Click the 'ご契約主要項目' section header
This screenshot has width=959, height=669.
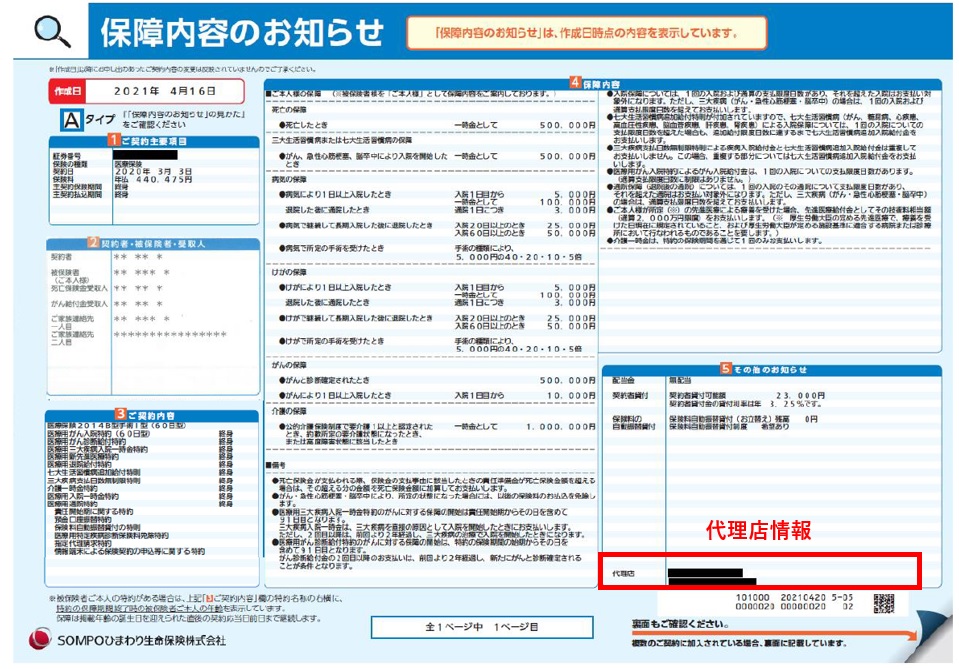[154, 141]
